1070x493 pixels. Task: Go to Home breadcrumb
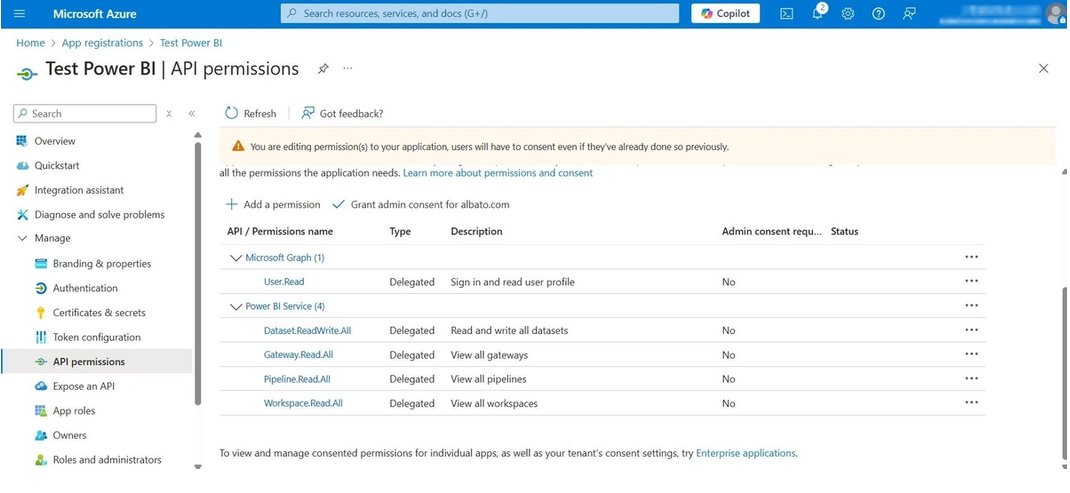tap(31, 43)
